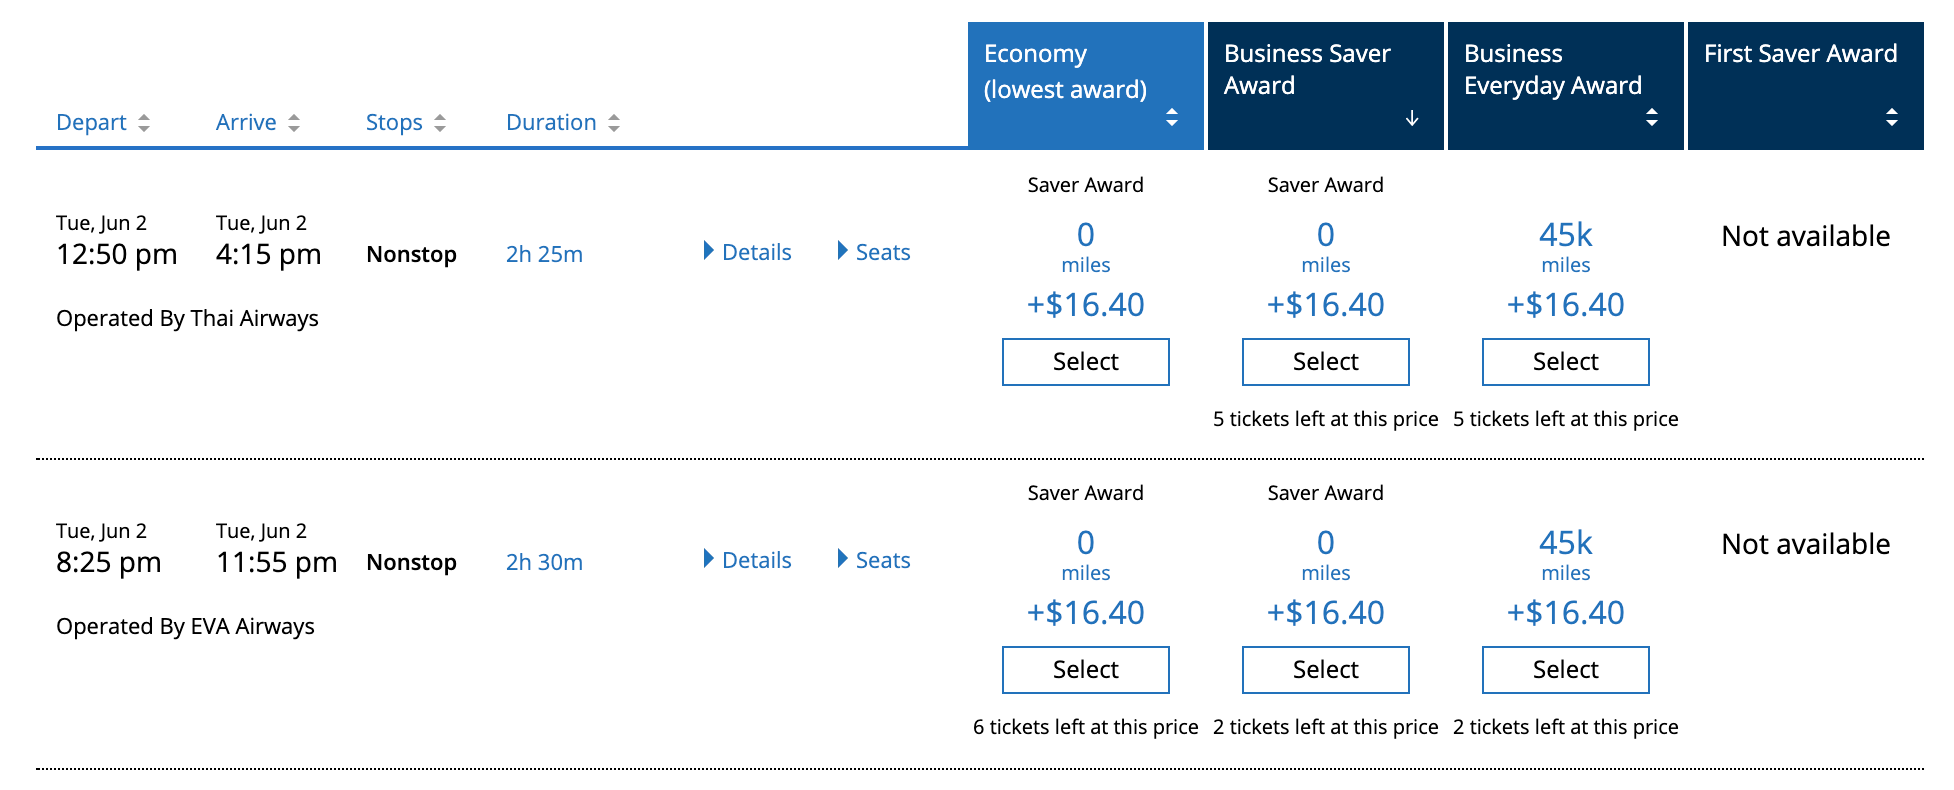Select Economy award on 12:50 pm flight
This screenshot has width=1954, height=790.
tap(1085, 362)
